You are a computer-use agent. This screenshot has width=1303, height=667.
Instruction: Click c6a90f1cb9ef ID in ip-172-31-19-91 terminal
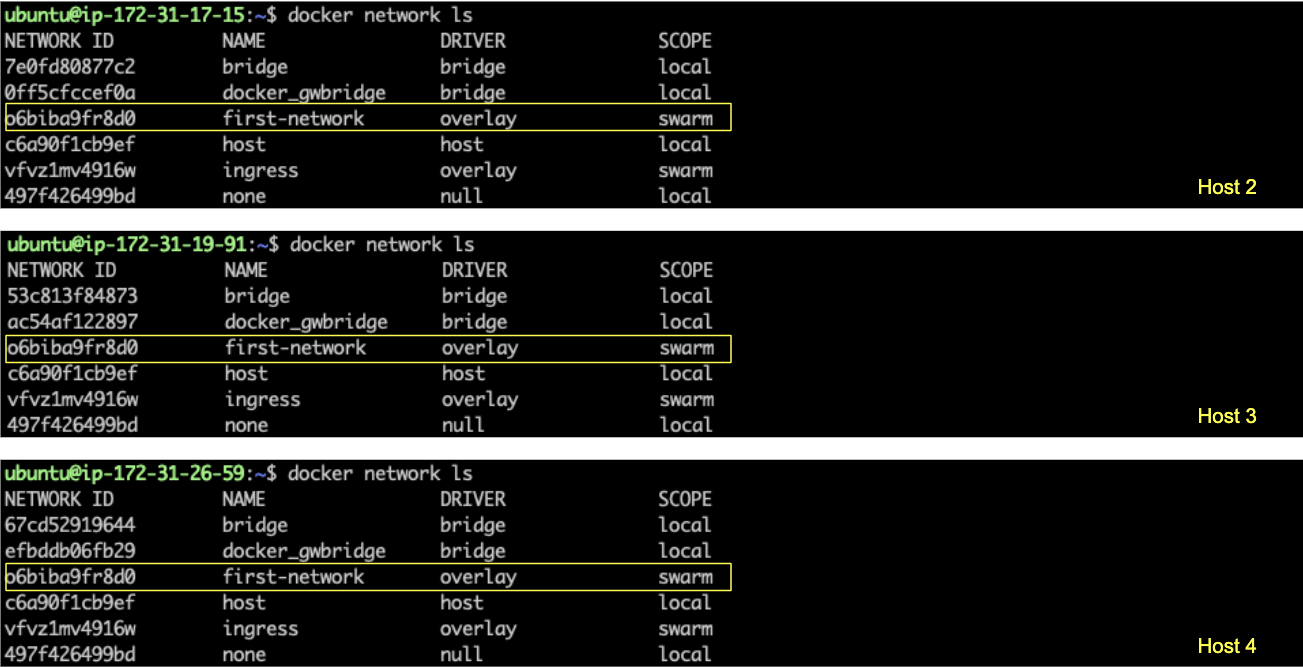pos(72,374)
